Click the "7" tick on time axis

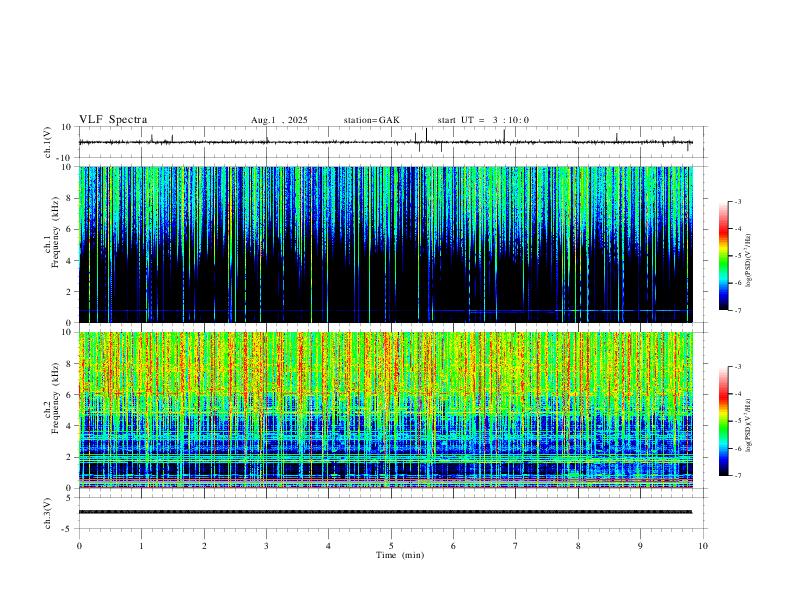click(516, 546)
